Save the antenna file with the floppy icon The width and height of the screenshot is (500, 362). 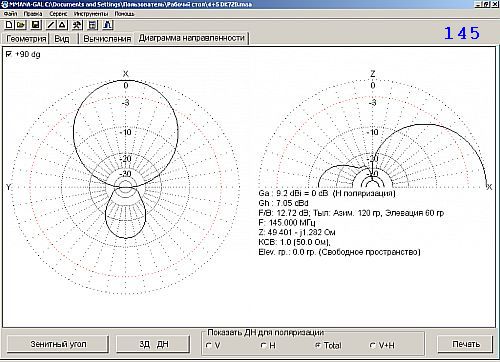pos(36,25)
